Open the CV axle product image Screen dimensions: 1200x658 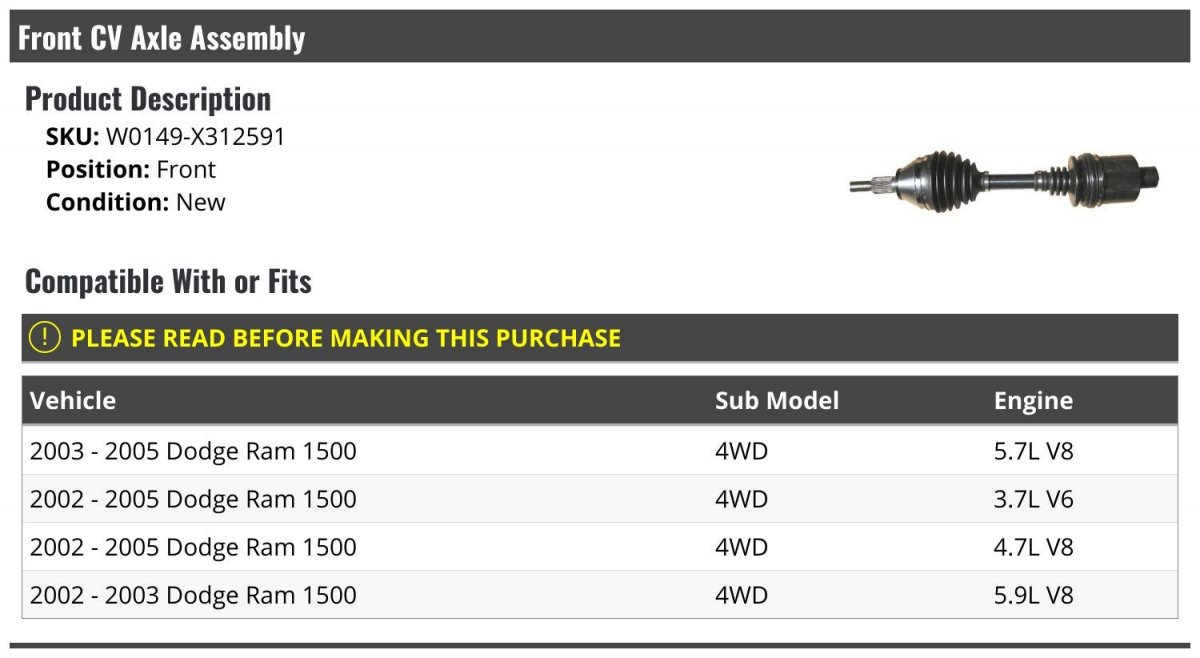tap(1004, 178)
